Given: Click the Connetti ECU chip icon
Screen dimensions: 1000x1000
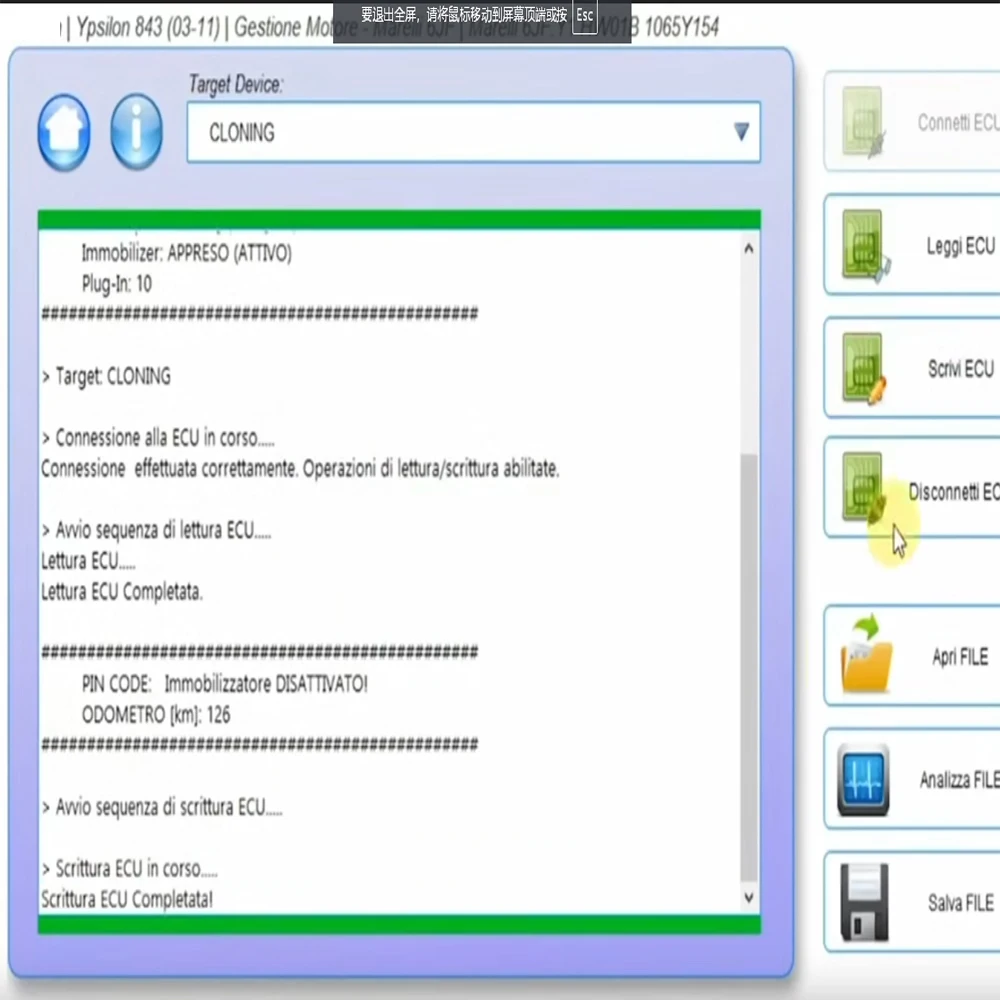Looking at the screenshot, I should pyautogui.click(x=863, y=122).
